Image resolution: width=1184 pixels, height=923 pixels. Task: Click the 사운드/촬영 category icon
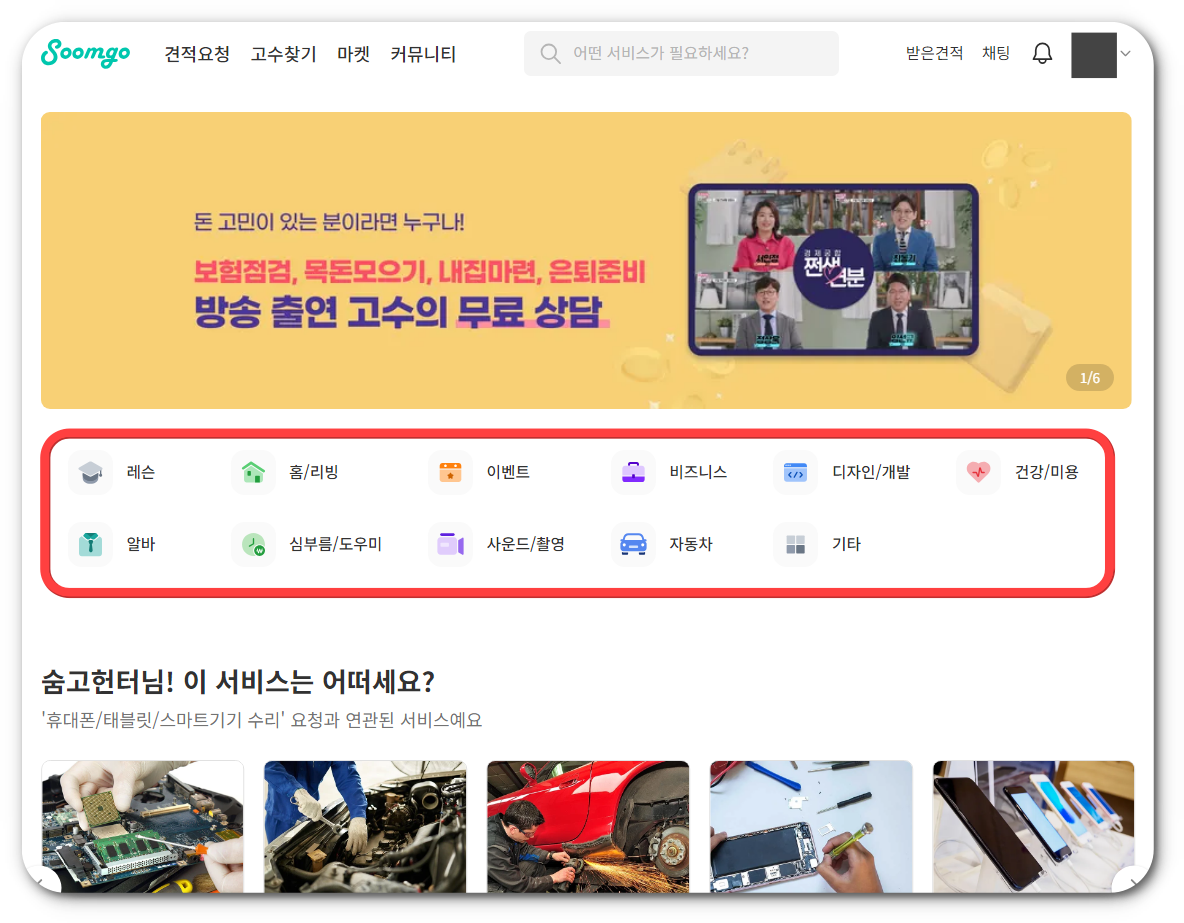coord(450,544)
